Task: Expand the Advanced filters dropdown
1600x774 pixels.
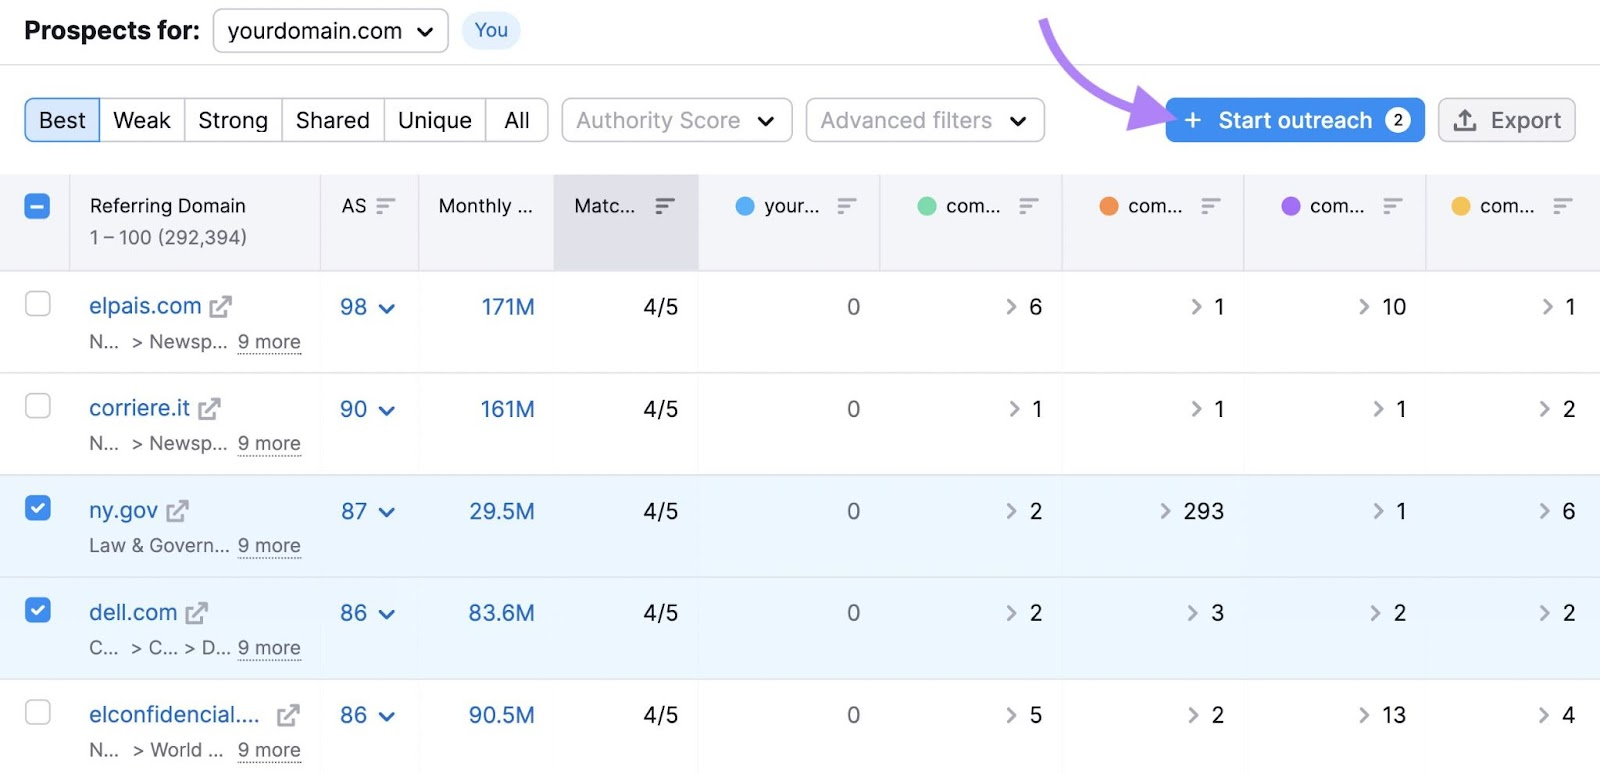Action: pos(924,120)
